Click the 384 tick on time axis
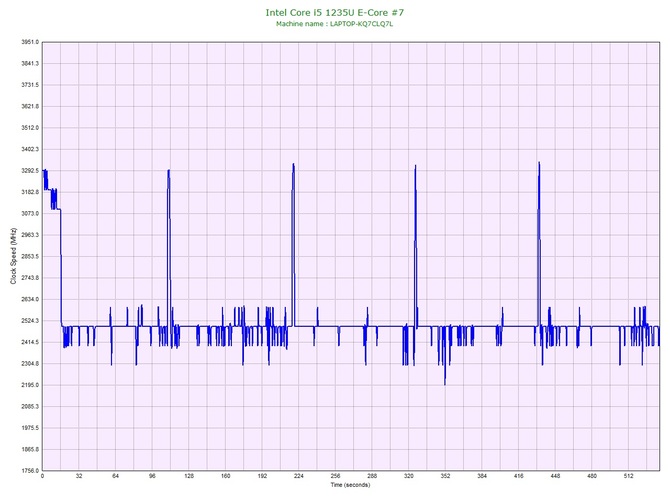Viewport: 670px width, 502px height. [x=482, y=476]
